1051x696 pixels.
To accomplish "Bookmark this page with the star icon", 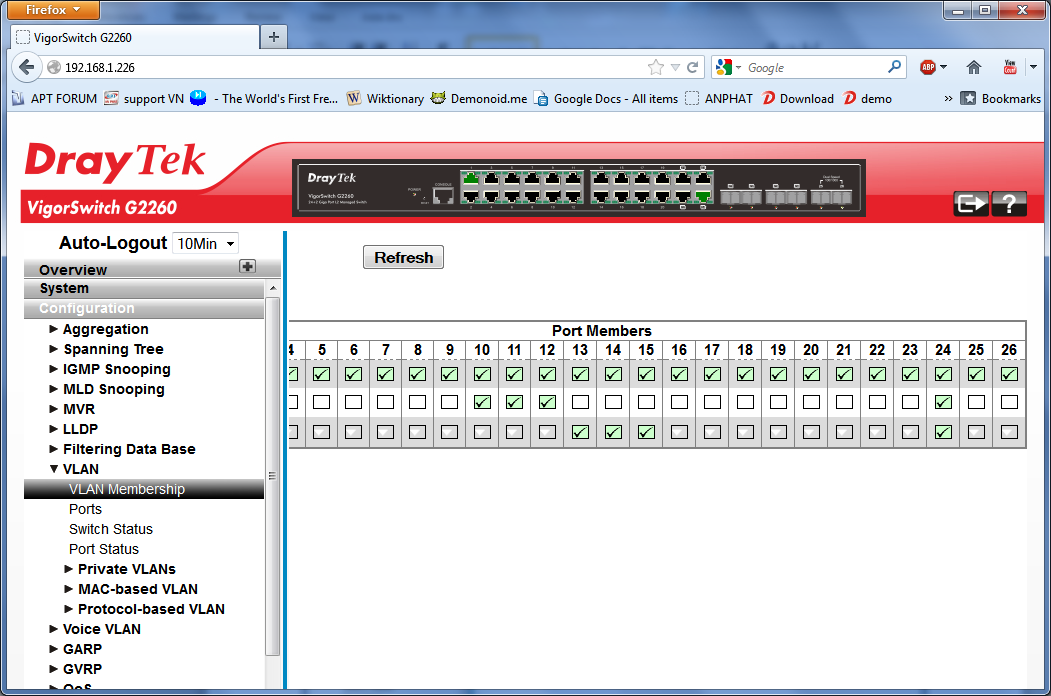I will coord(656,67).
